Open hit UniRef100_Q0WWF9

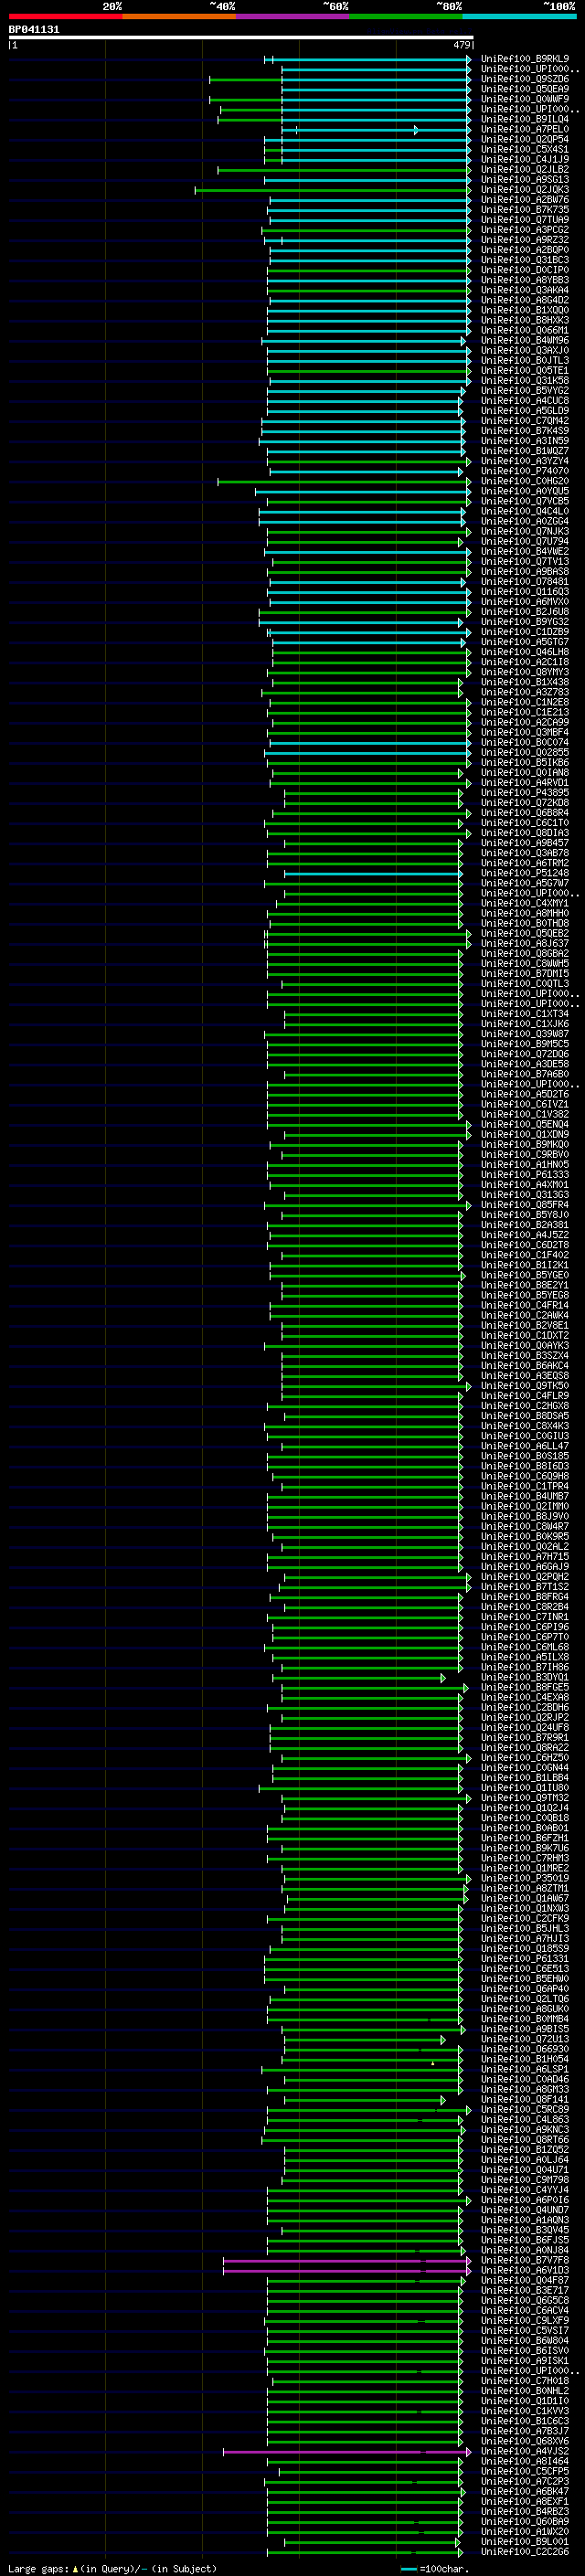525,99
